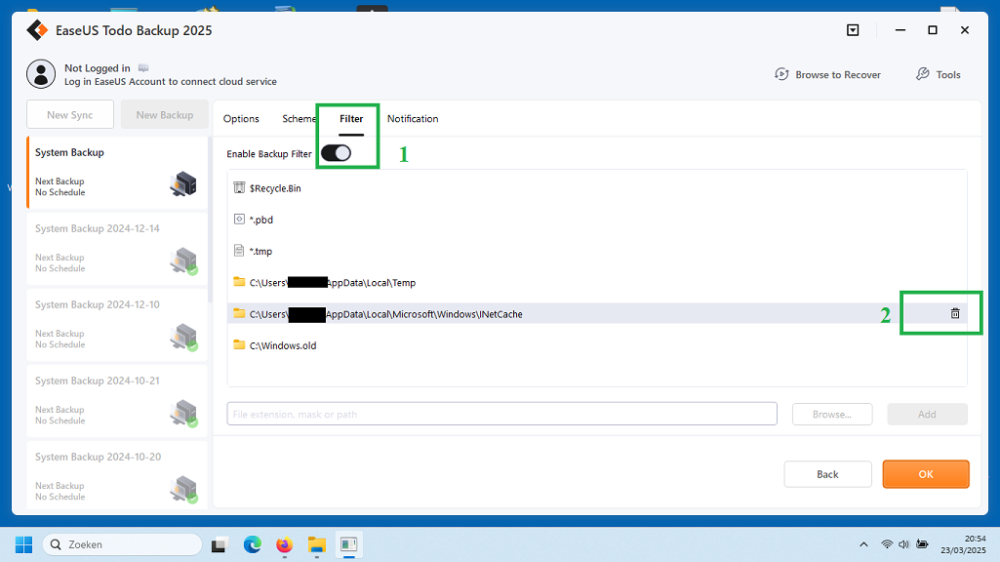
Task: Click the EaseUS logo in title bar
Action: pos(37,30)
